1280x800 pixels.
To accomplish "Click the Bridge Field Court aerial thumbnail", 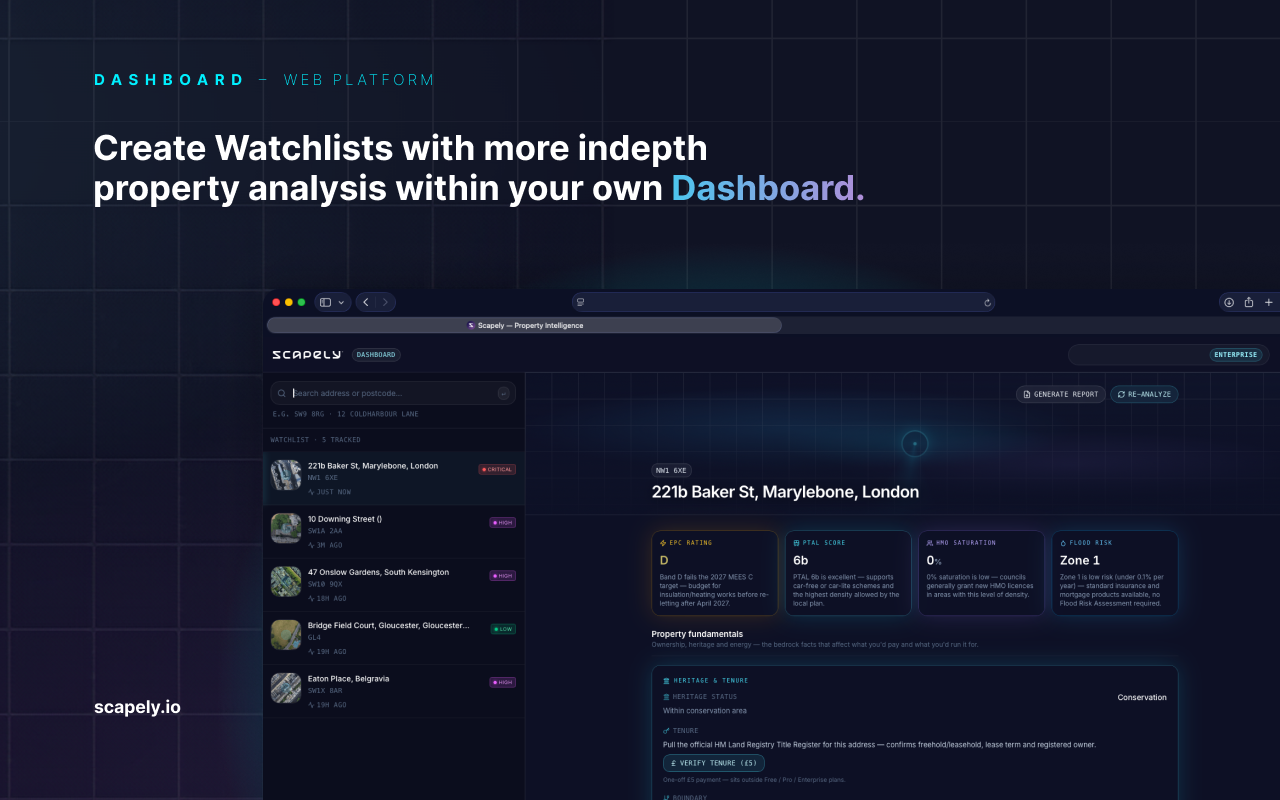I will pos(286,635).
